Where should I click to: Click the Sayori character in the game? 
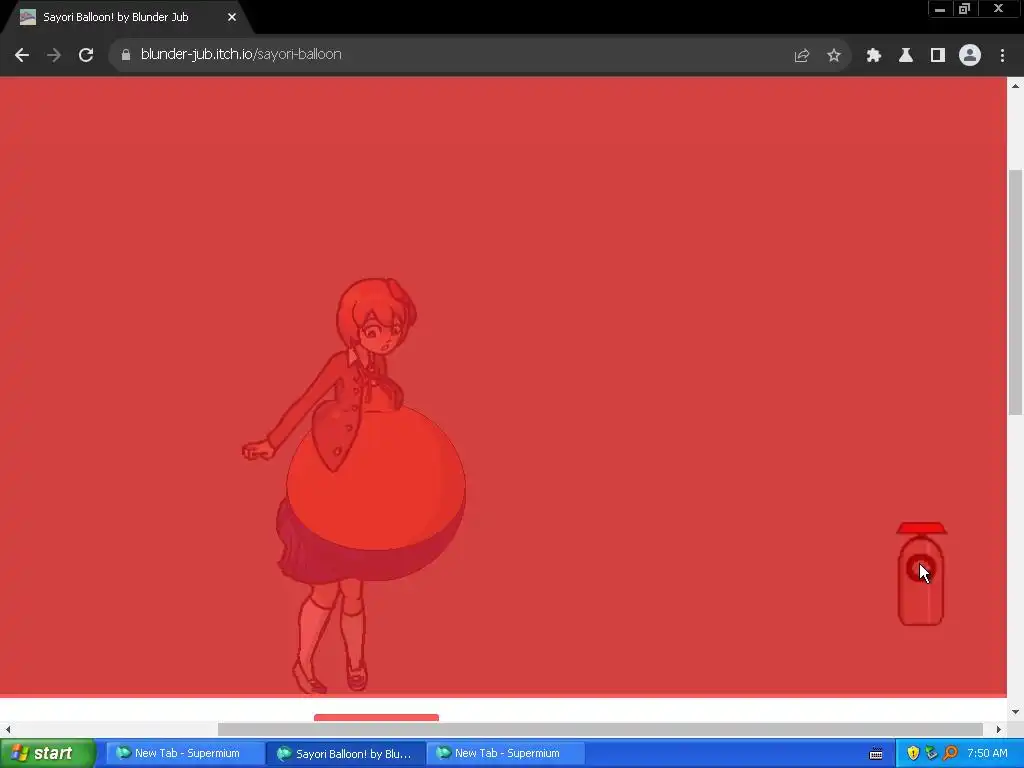click(353, 485)
